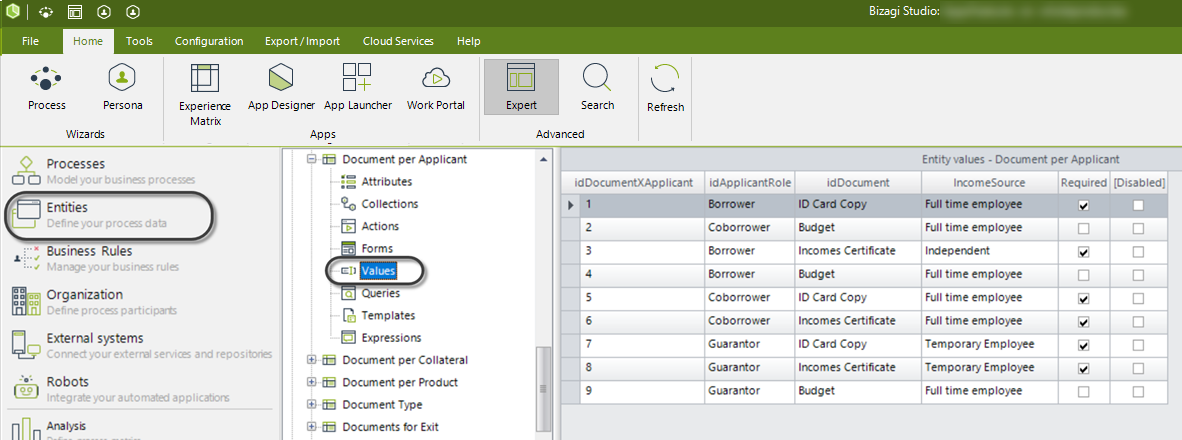This screenshot has width=1182, height=440.
Task: Sort by the IncomeSource column header
Action: coord(989,183)
